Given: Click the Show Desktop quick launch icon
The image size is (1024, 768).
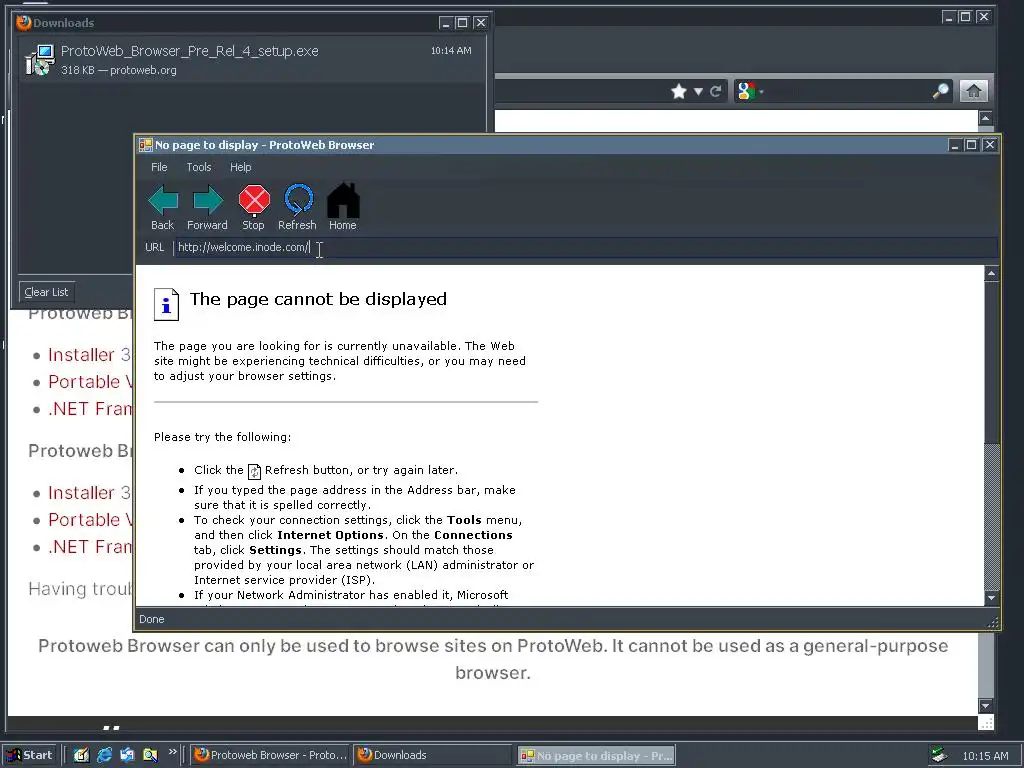Looking at the screenshot, I should (x=81, y=755).
